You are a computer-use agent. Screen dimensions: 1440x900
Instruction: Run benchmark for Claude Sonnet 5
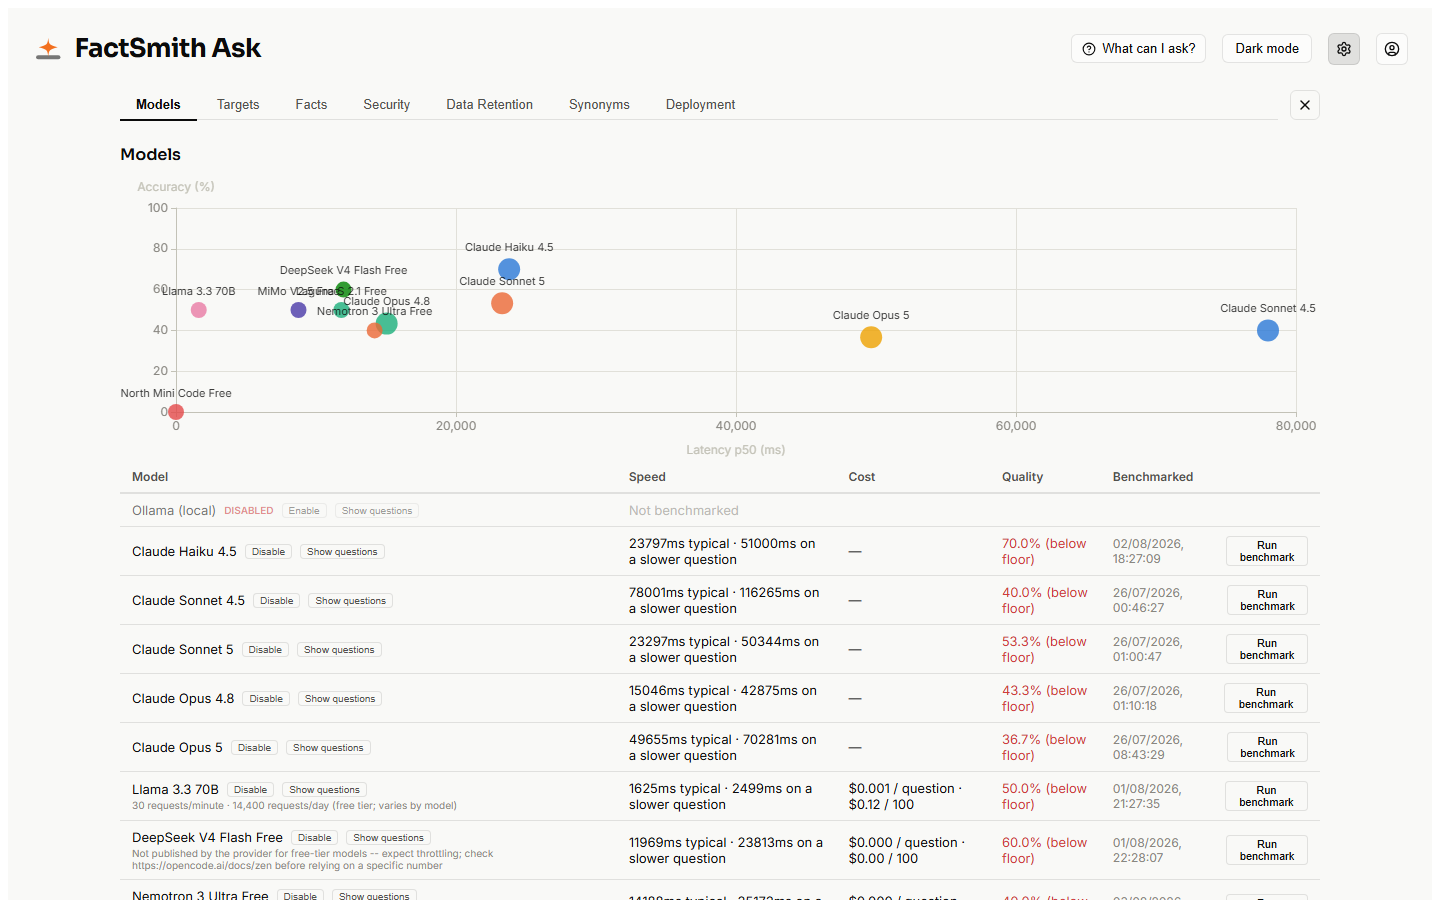pyautogui.click(x=1267, y=650)
